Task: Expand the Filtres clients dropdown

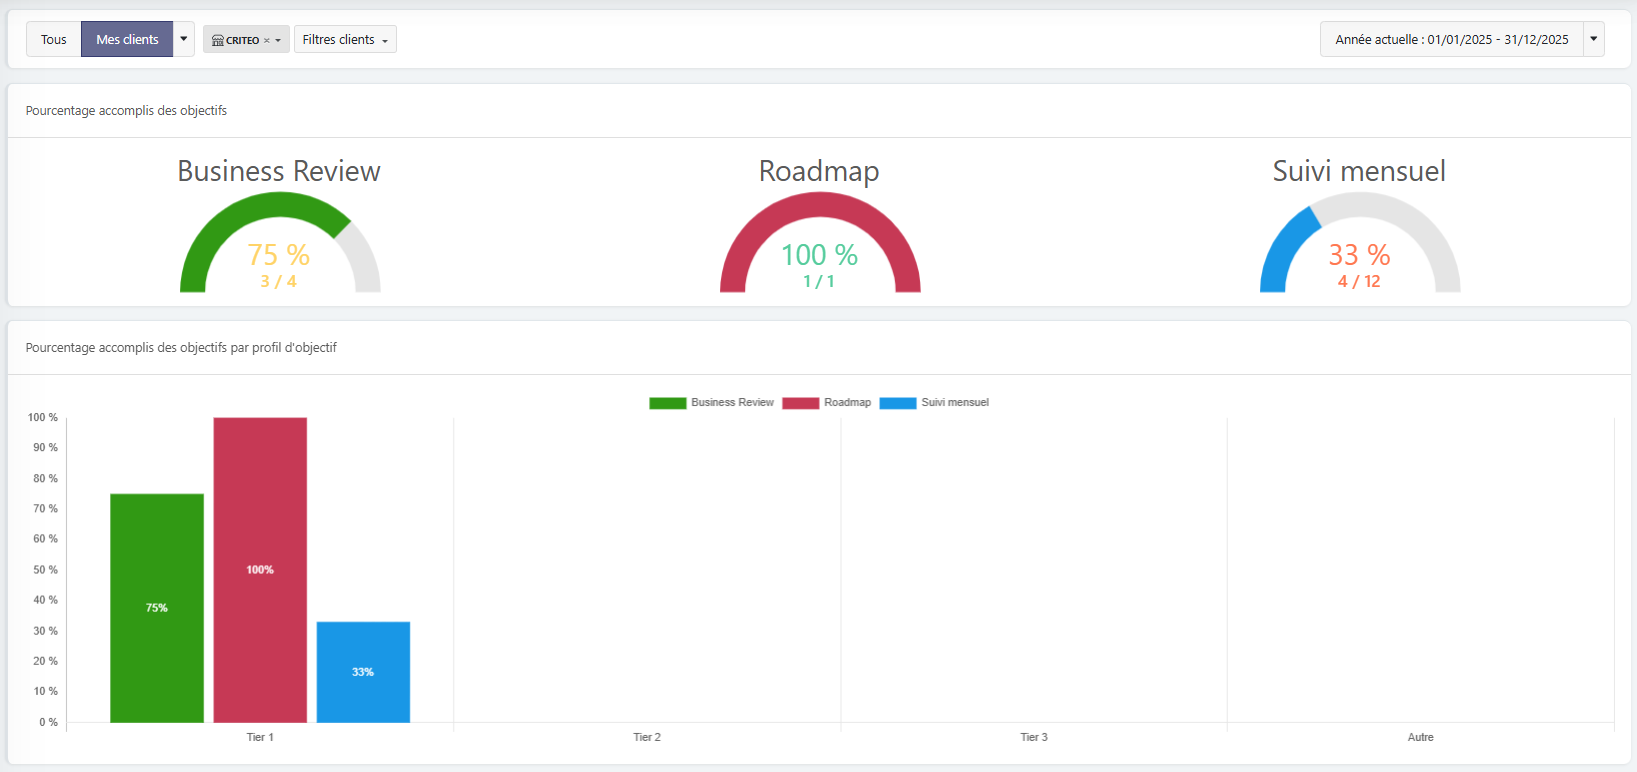Action: click(x=345, y=40)
